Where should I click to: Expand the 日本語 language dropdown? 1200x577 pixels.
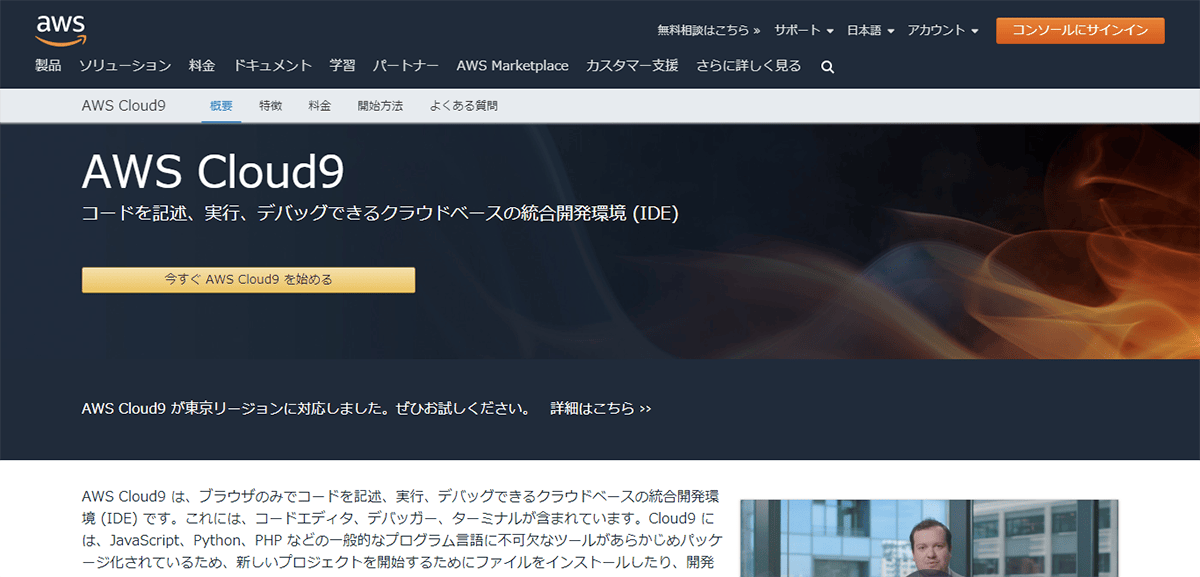click(870, 31)
